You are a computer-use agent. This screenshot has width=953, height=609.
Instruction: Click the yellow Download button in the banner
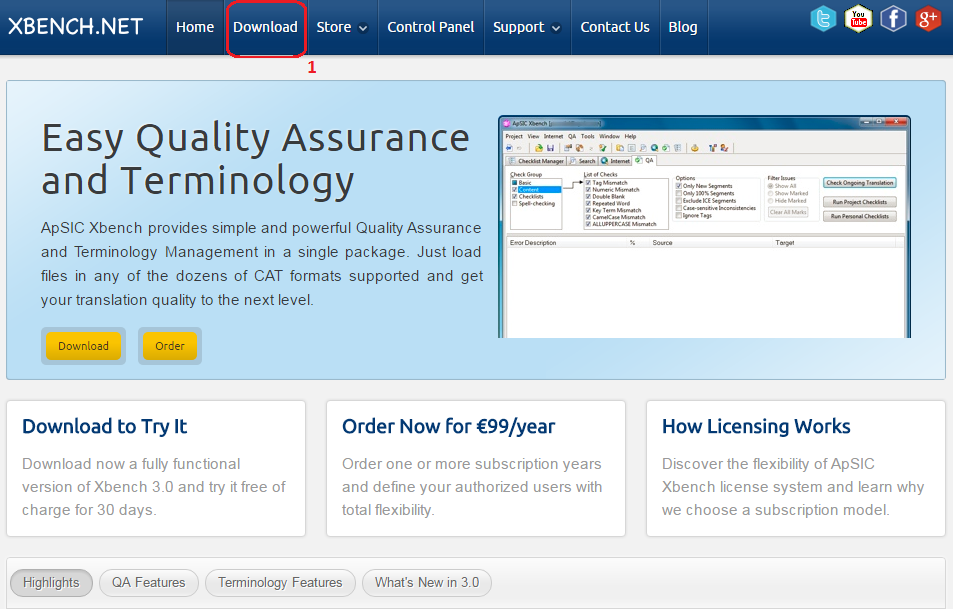click(83, 346)
